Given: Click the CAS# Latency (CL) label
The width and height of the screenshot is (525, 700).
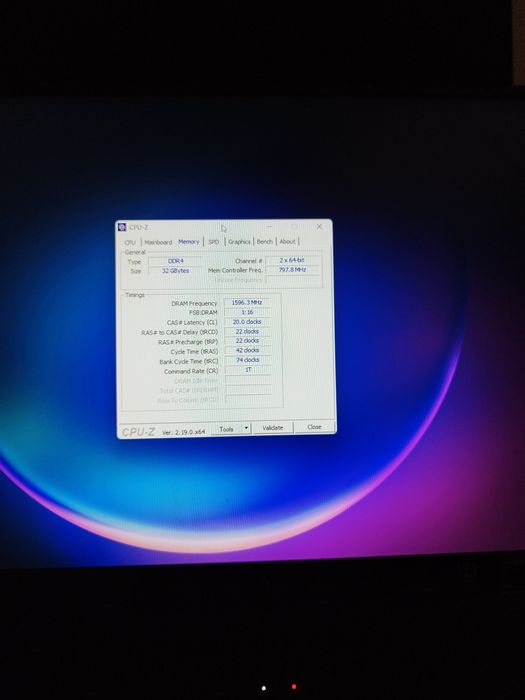Looking at the screenshot, I should (x=192, y=323).
